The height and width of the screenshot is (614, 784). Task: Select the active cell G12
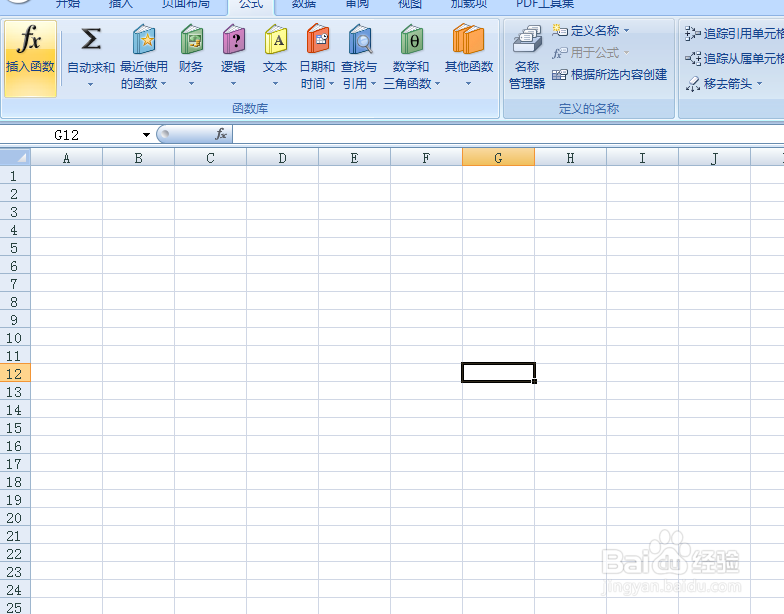[498, 373]
